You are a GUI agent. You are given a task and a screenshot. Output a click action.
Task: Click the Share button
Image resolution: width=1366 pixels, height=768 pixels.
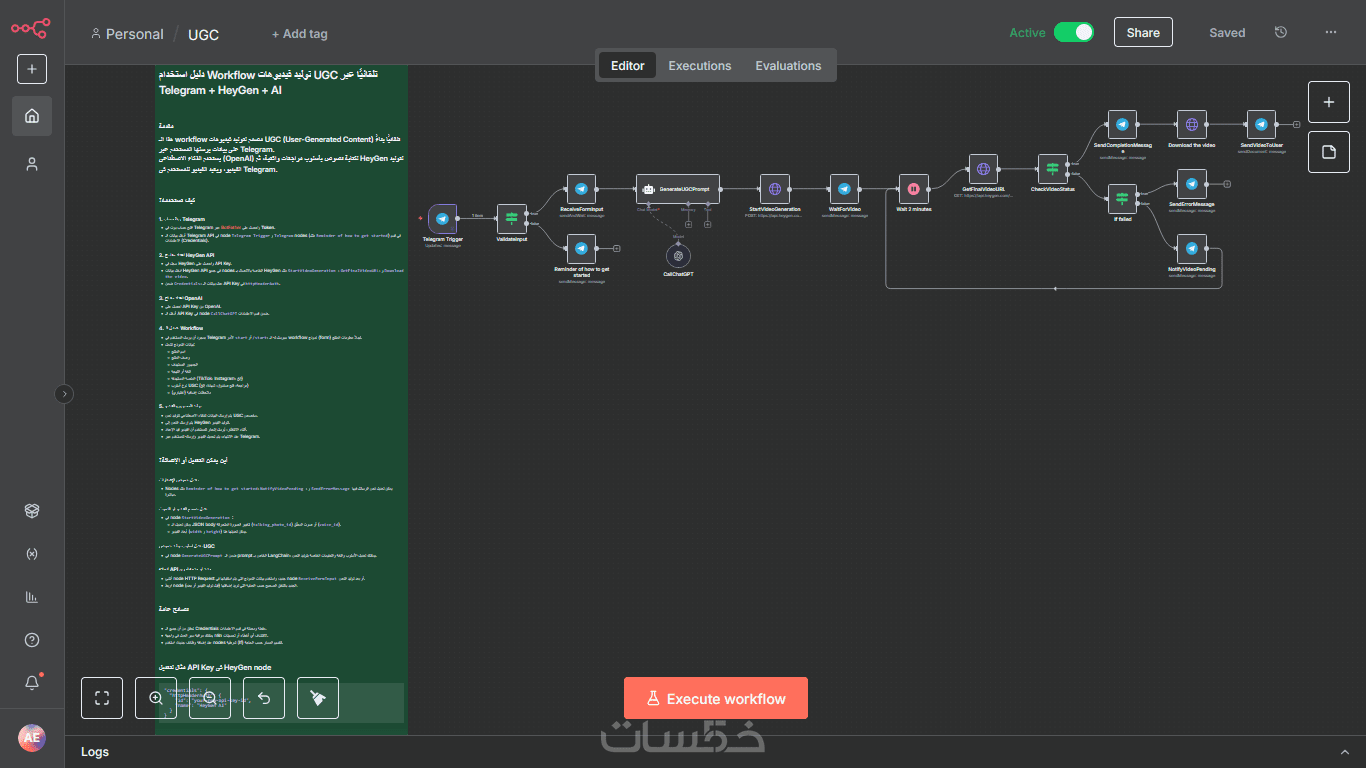(x=1143, y=33)
